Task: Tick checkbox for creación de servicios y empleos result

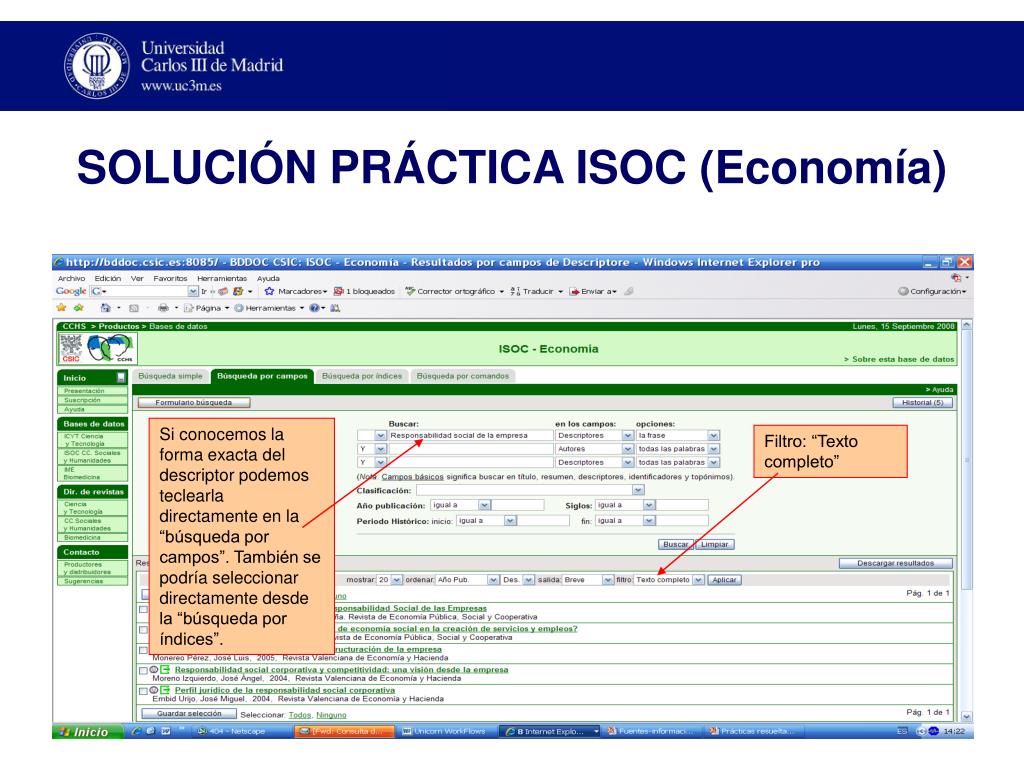Action: (144, 630)
